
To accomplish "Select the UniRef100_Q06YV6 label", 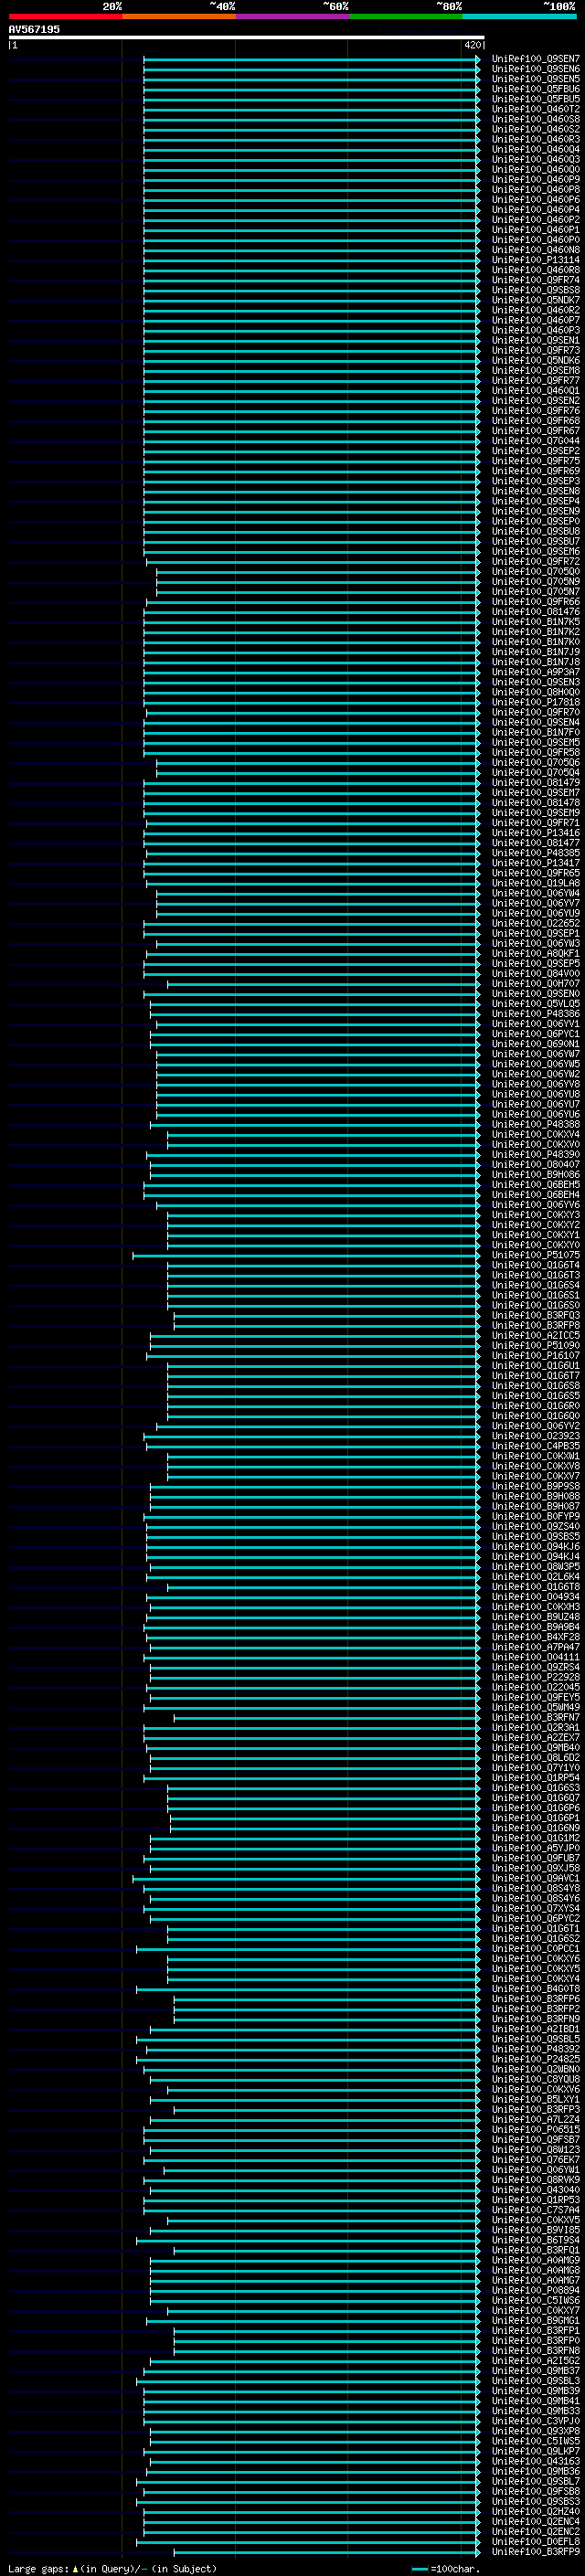I will pyautogui.click(x=536, y=1205).
